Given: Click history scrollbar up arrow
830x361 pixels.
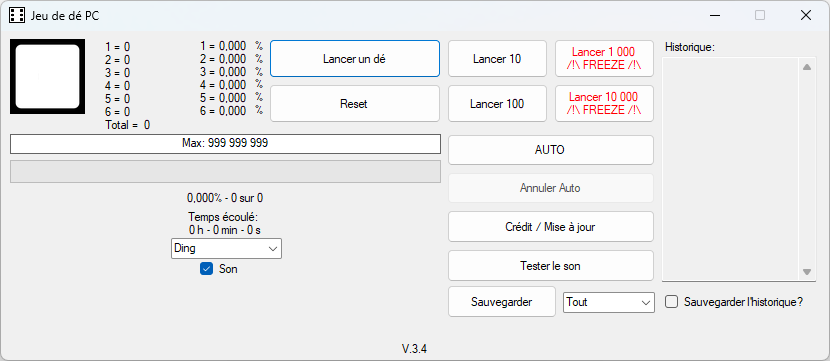Looking at the screenshot, I should [807, 67].
